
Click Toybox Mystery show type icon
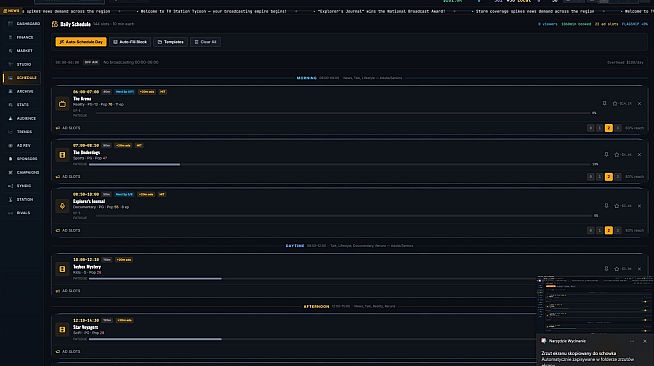click(x=62, y=269)
